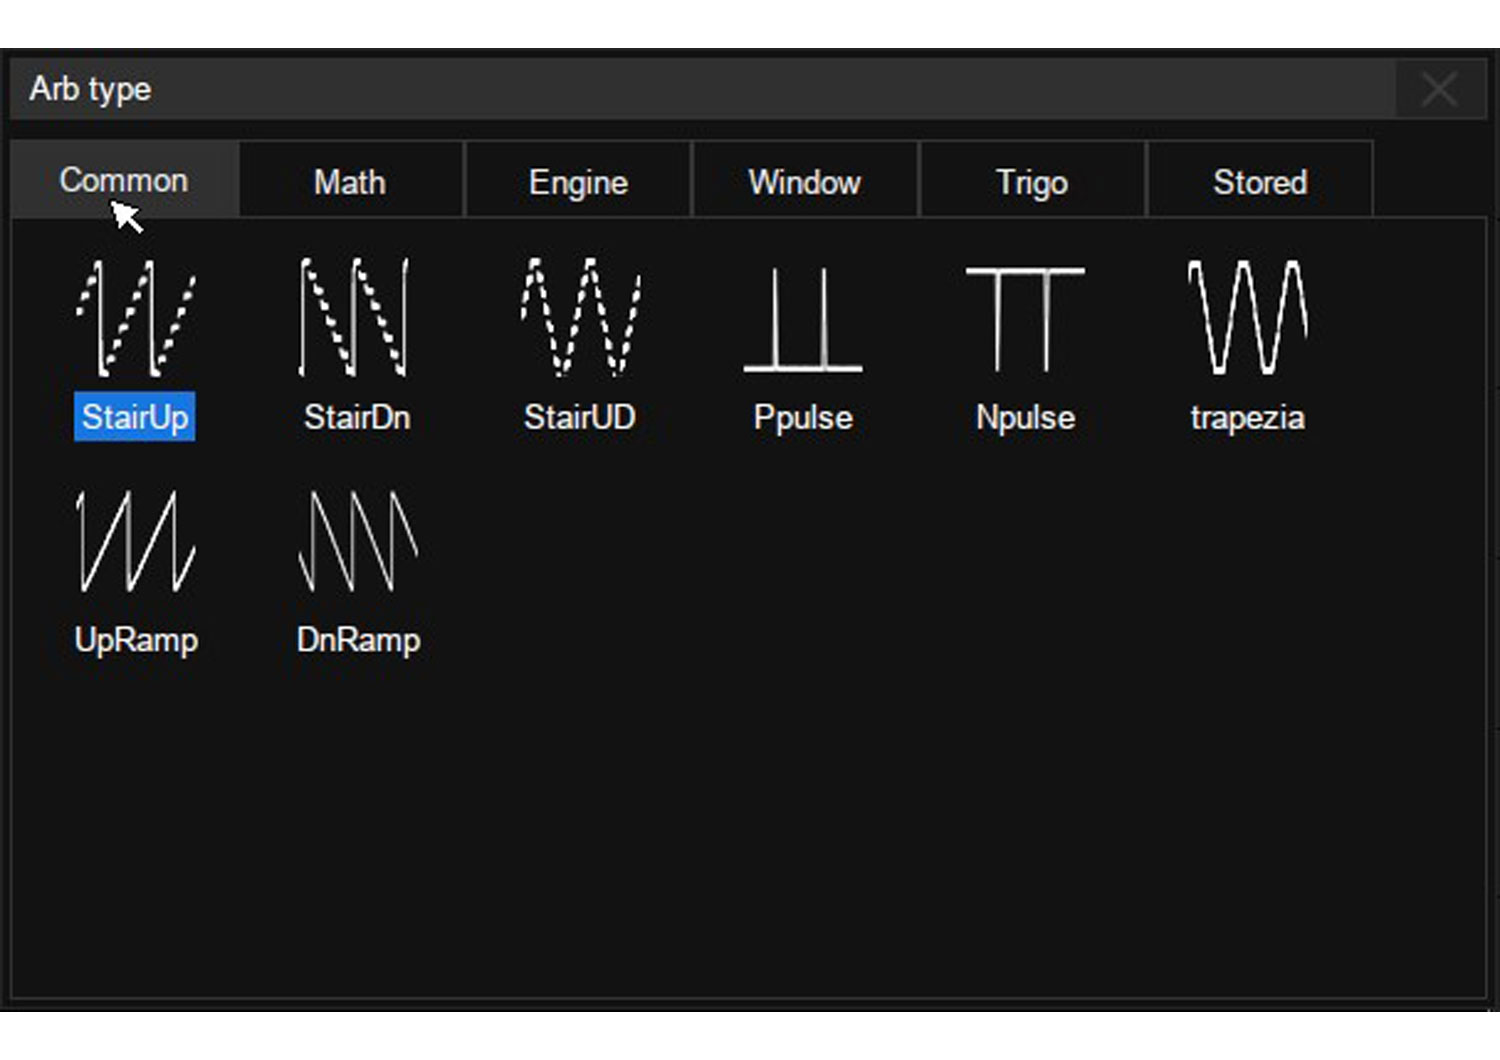Switch to the Trigo tab
The image size is (1500, 1060).
(1032, 182)
